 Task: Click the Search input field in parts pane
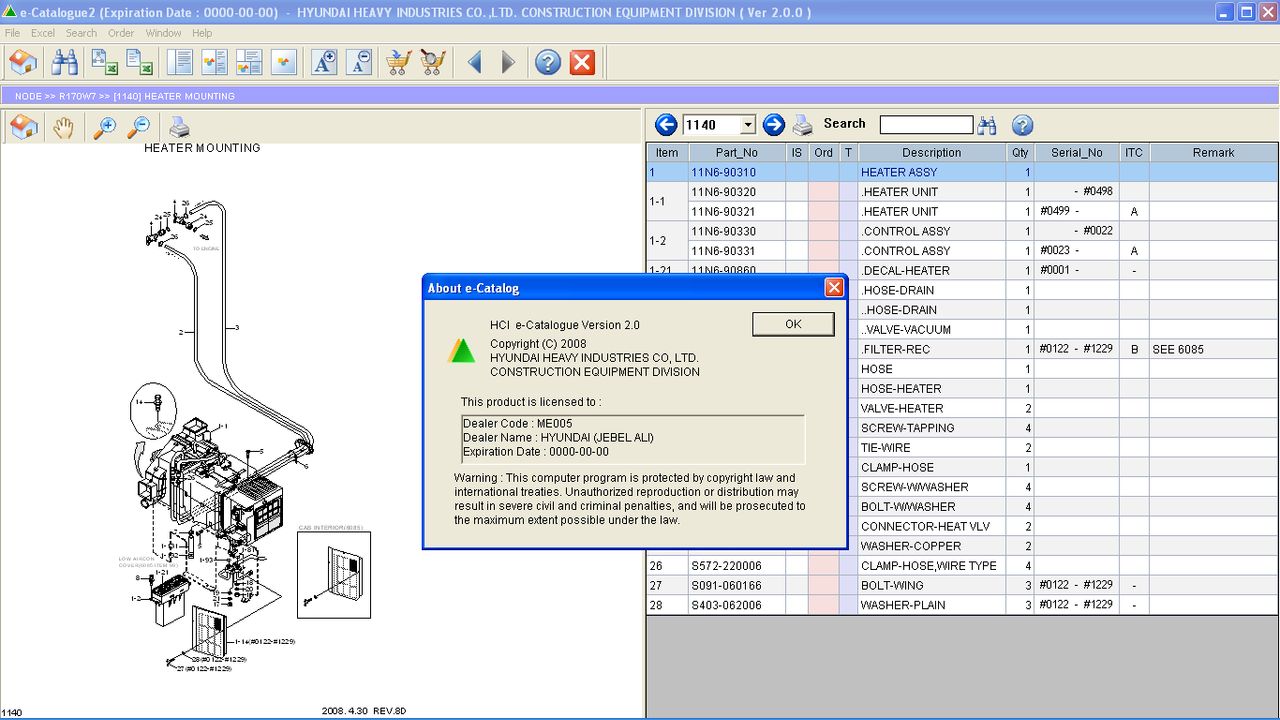926,125
